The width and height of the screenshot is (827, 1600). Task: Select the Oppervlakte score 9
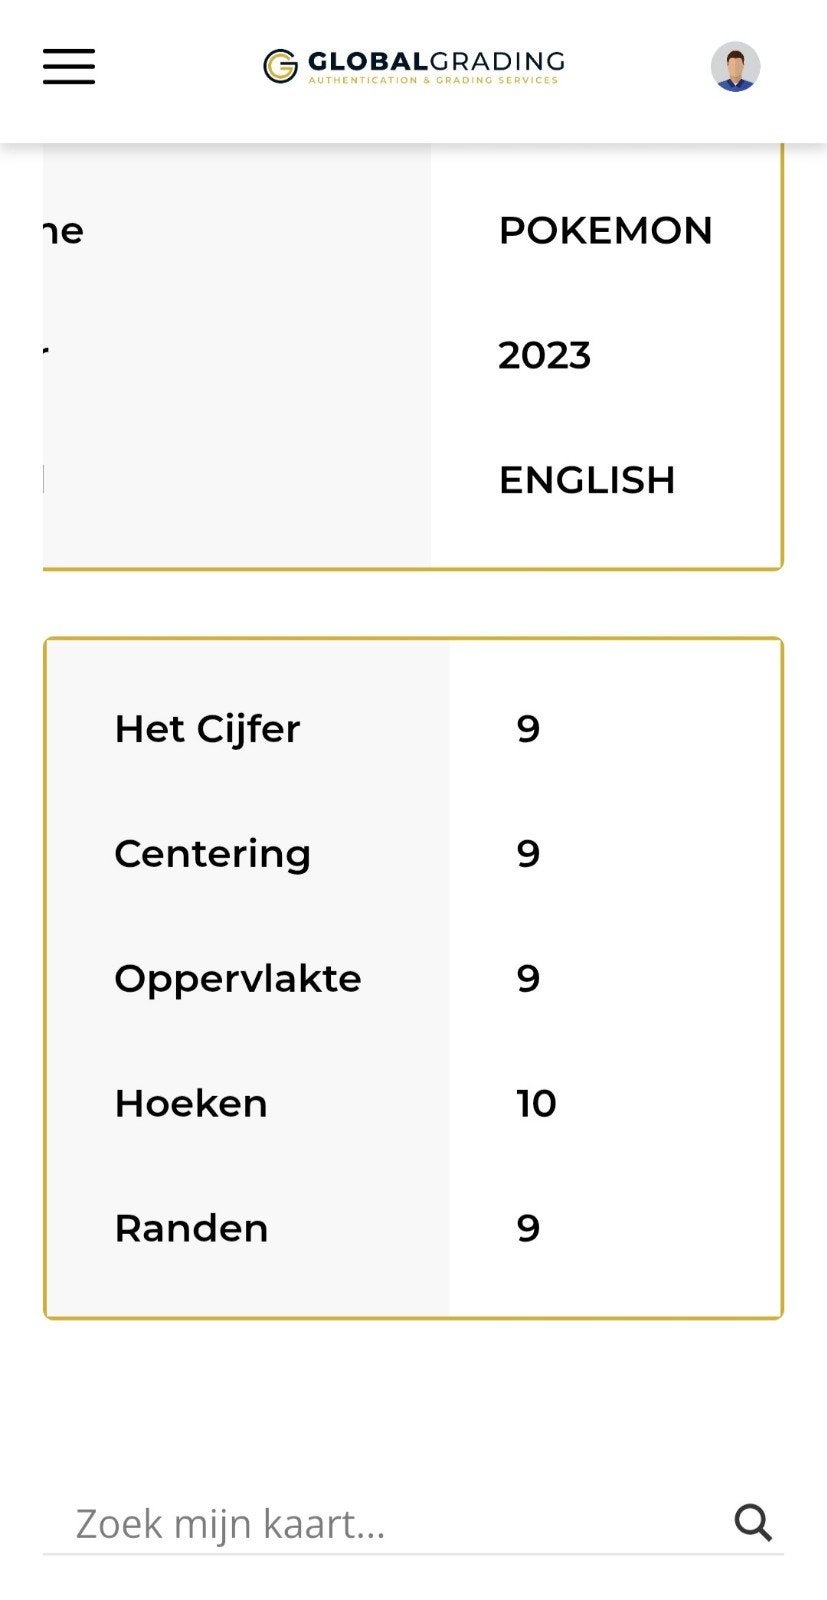pyautogui.click(x=528, y=978)
